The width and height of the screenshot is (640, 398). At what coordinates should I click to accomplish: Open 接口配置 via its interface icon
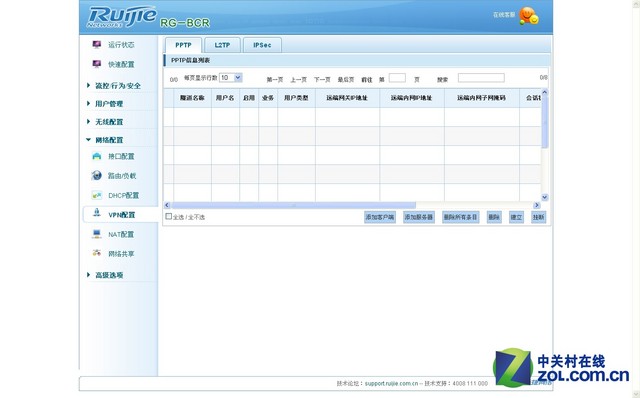(x=97, y=156)
